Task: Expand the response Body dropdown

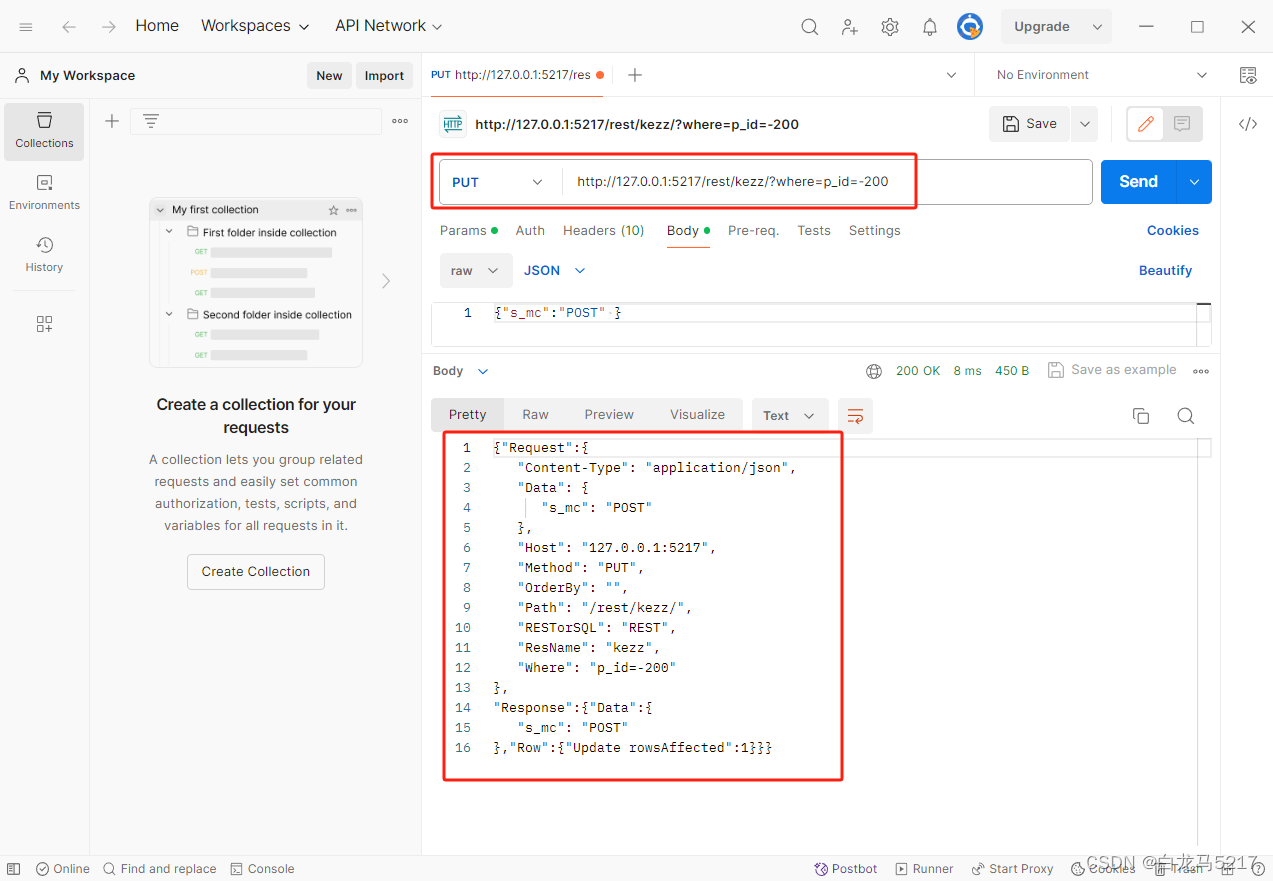Action: 461,371
